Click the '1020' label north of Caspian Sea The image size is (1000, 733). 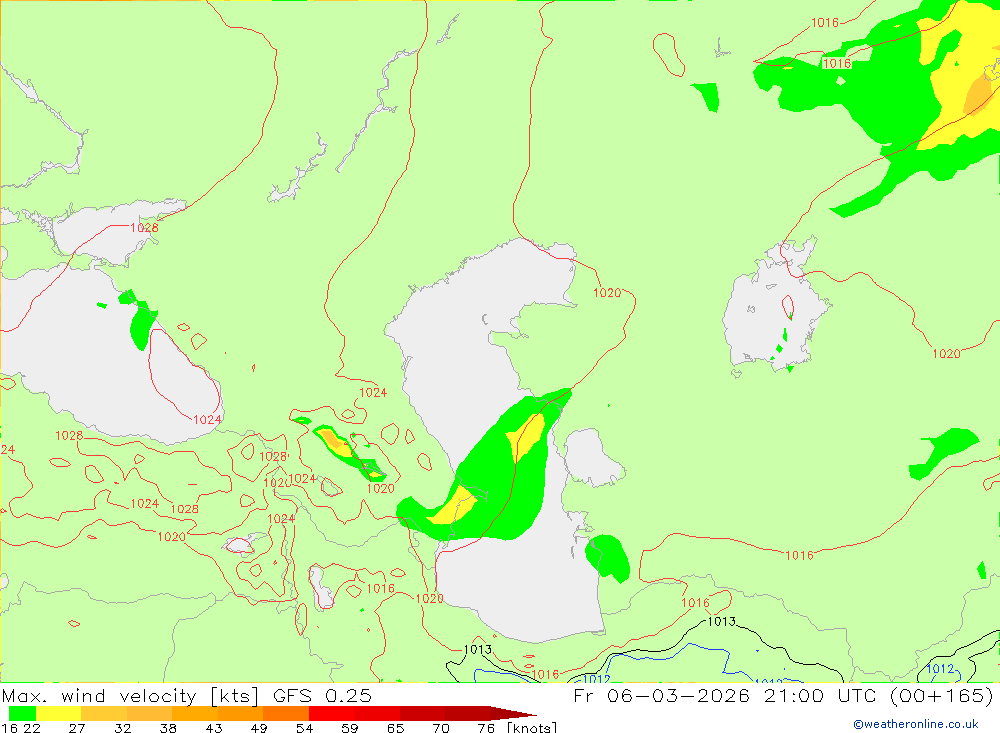click(x=607, y=293)
